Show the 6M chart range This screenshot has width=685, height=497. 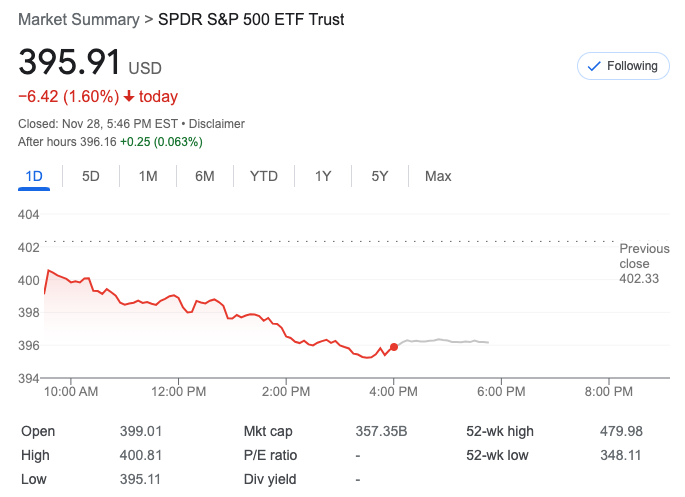tap(205, 176)
